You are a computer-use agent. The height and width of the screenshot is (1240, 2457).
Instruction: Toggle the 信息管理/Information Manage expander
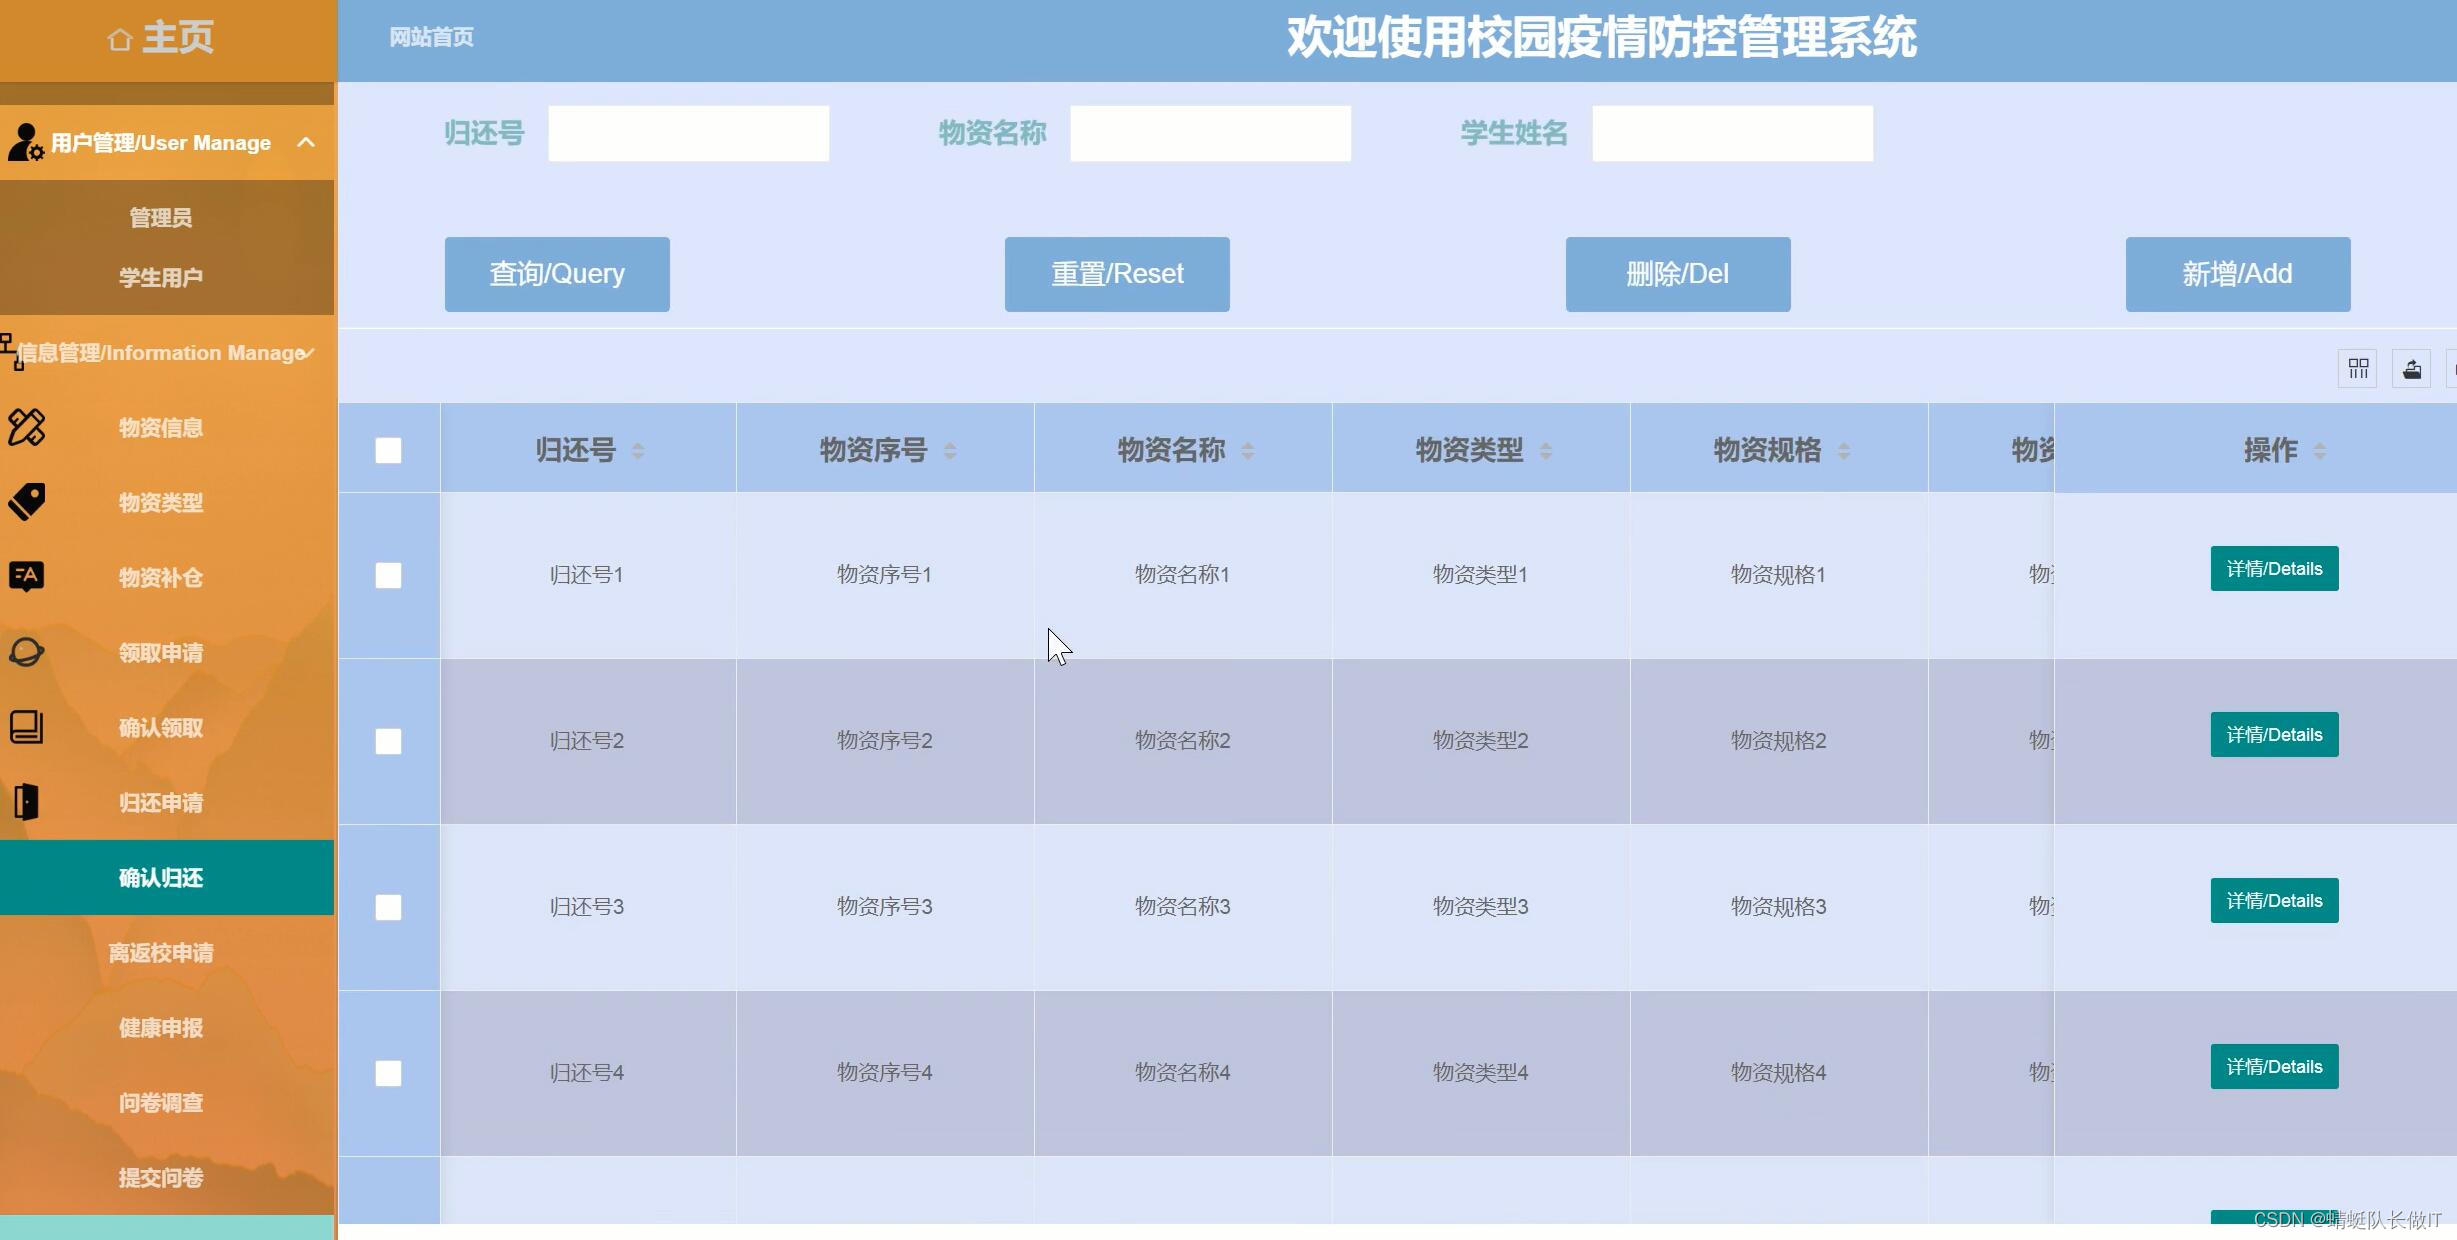pos(309,353)
